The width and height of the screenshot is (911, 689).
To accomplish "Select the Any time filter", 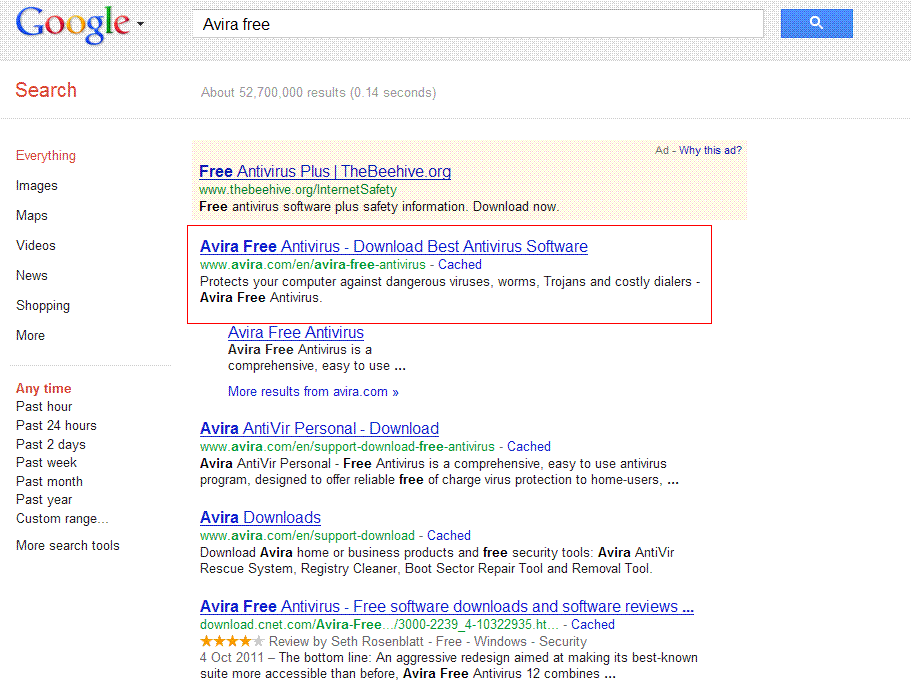I will pyautogui.click(x=44, y=389).
